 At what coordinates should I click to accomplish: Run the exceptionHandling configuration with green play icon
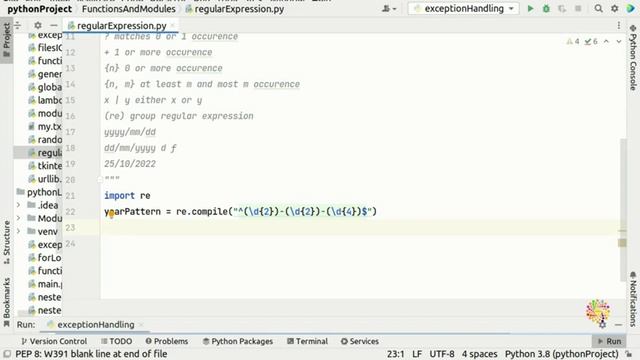tap(530, 9)
